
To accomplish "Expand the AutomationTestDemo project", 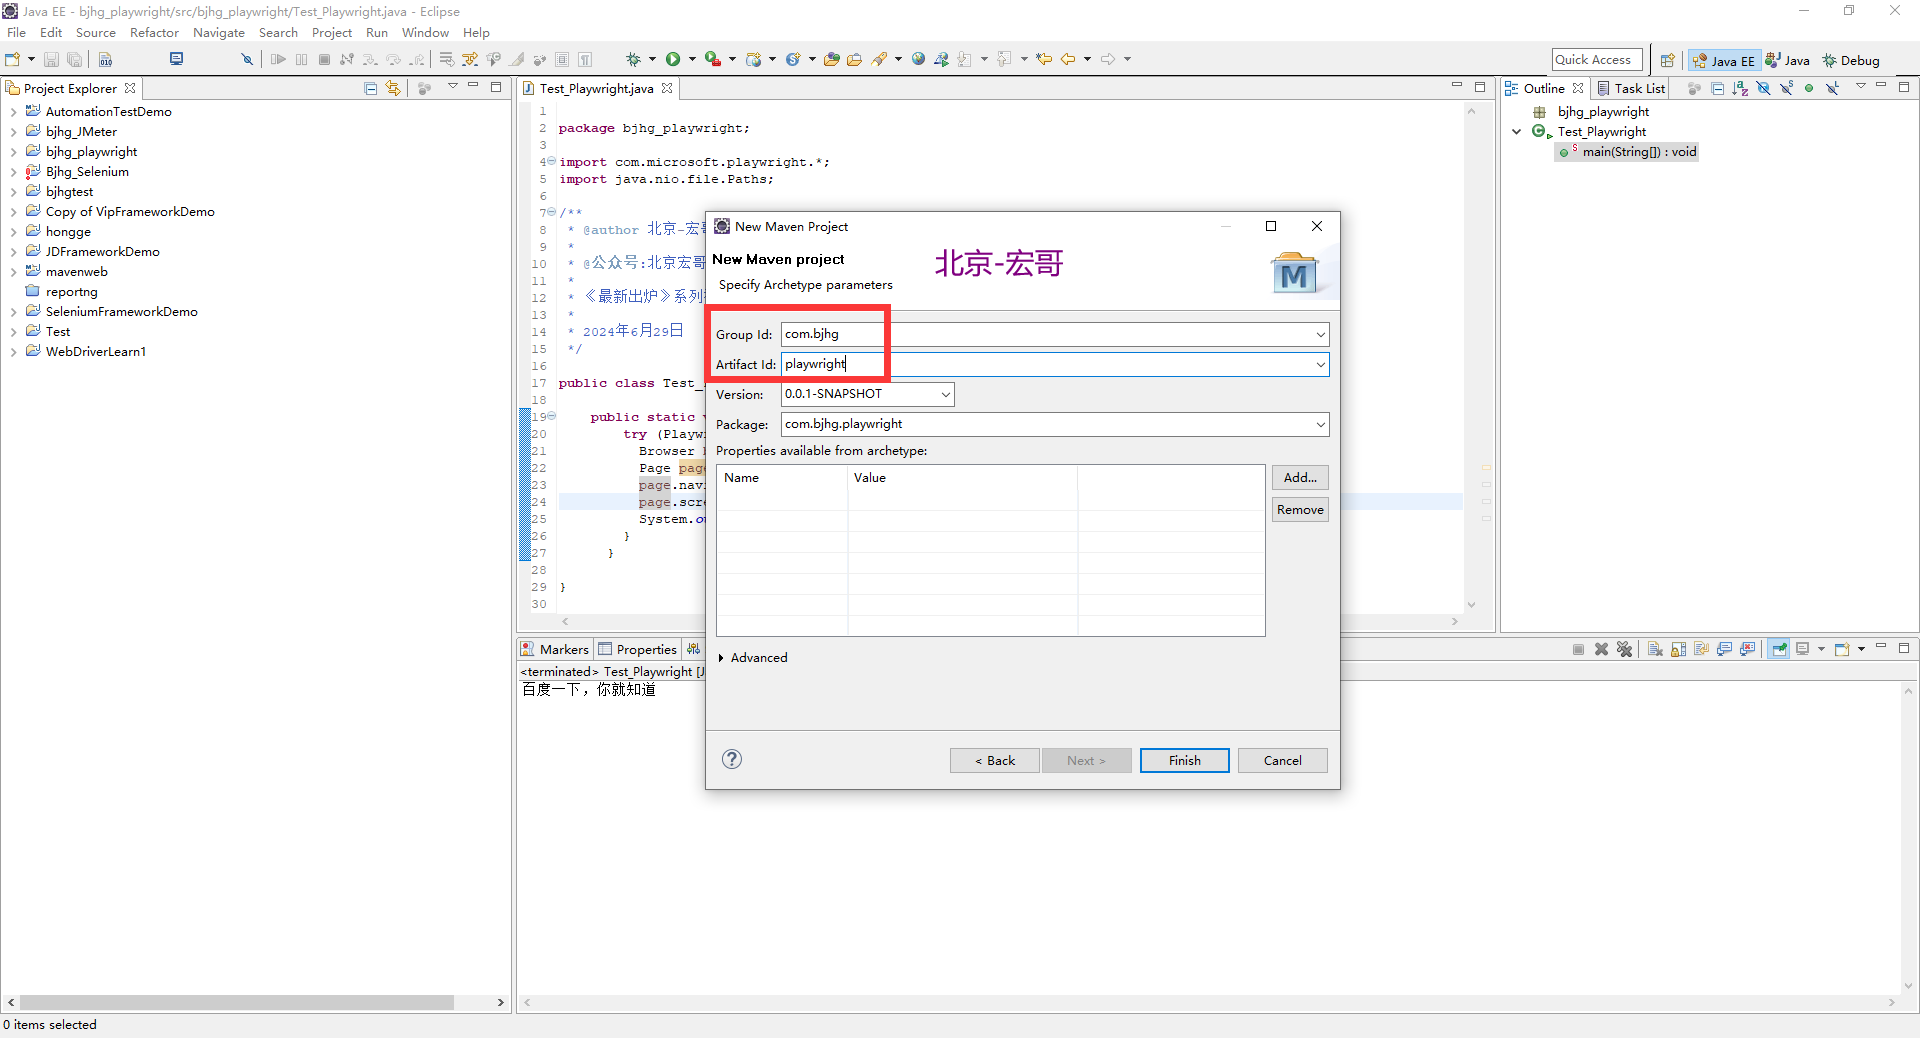I will pos(13,112).
